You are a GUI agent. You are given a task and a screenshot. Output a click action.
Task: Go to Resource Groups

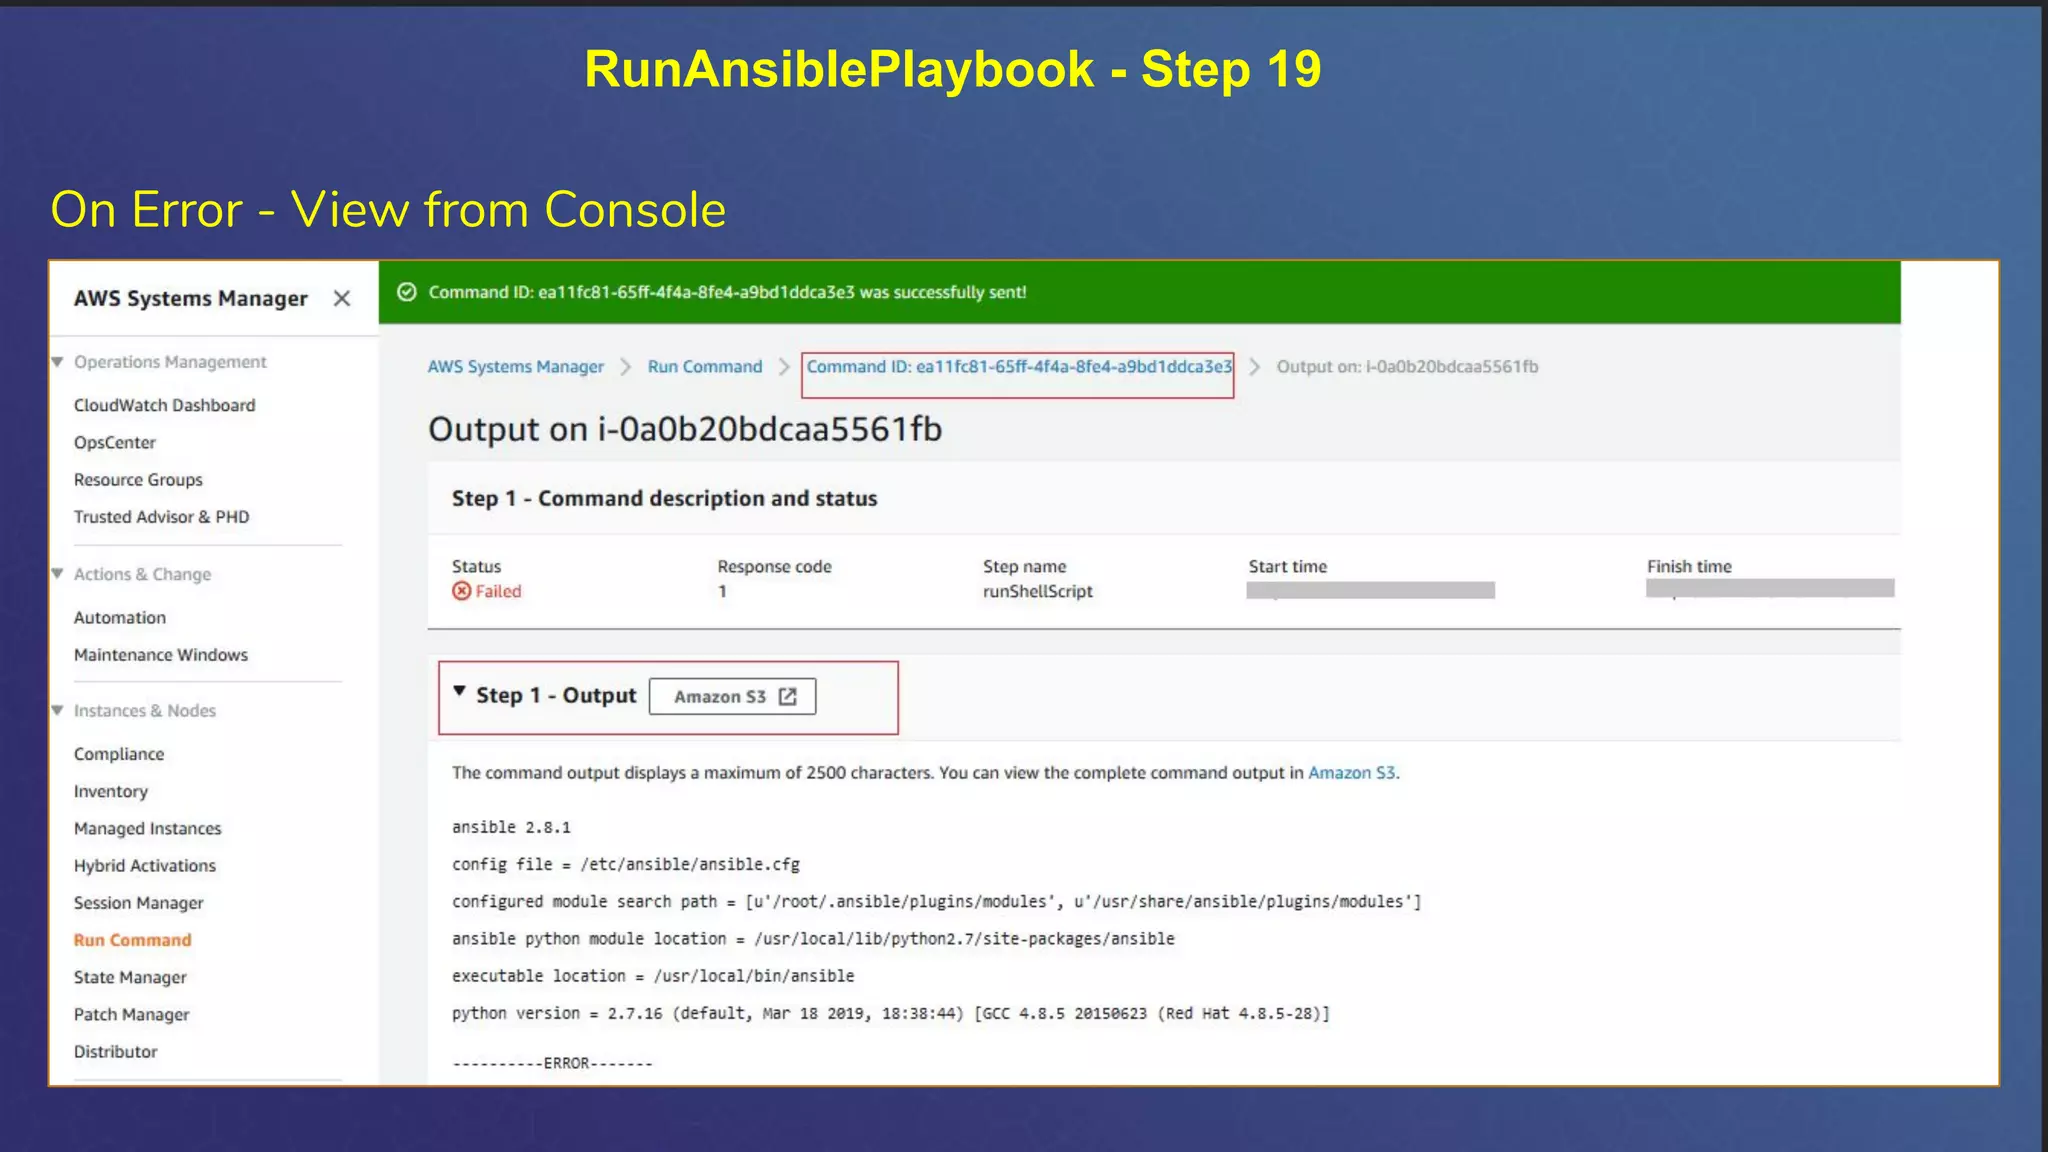138,480
